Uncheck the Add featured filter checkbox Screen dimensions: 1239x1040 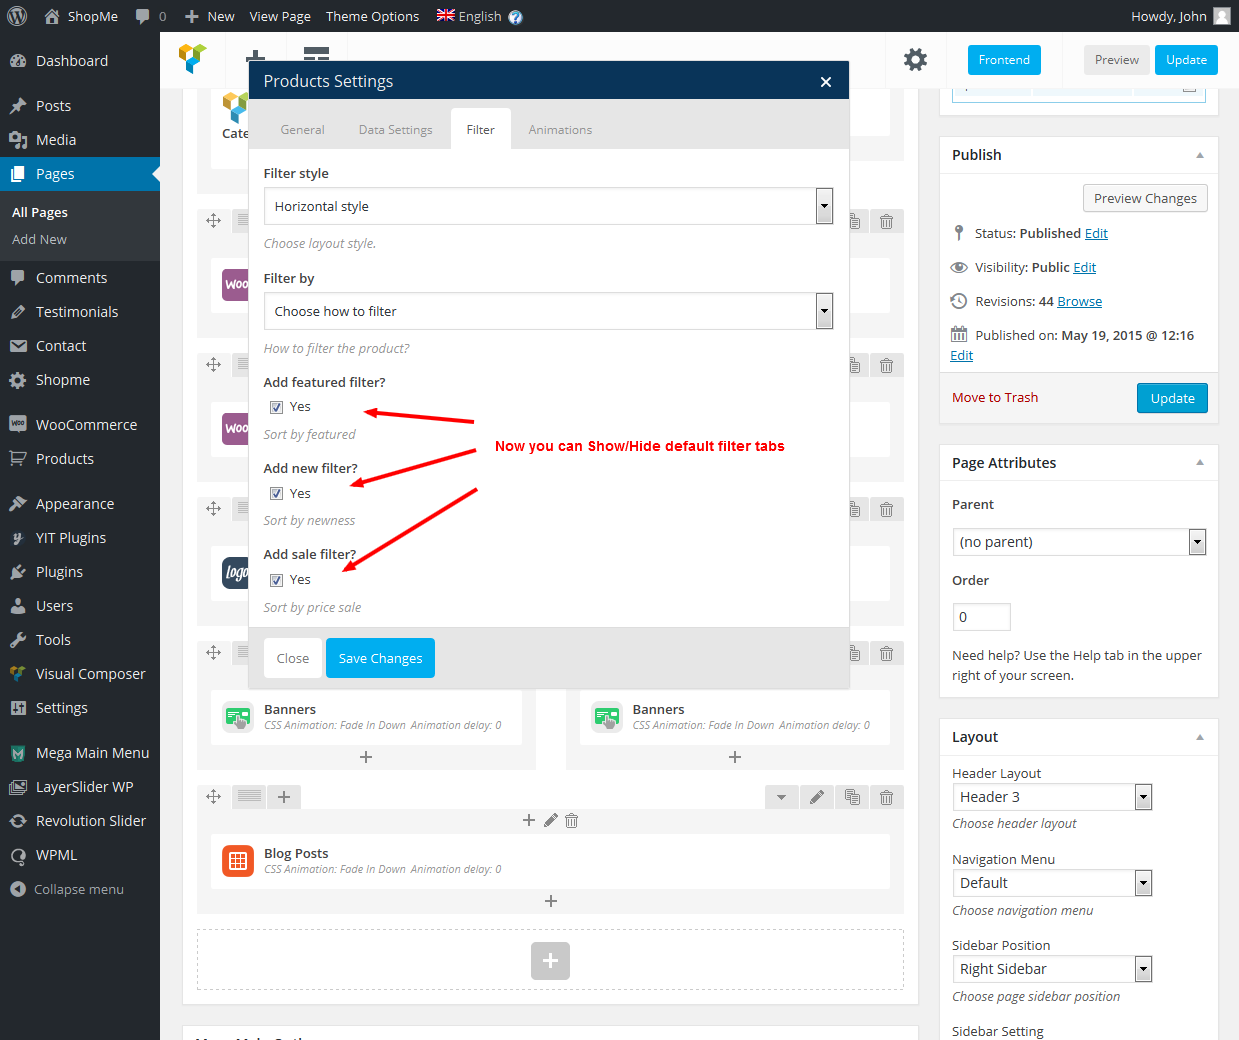click(x=277, y=407)
